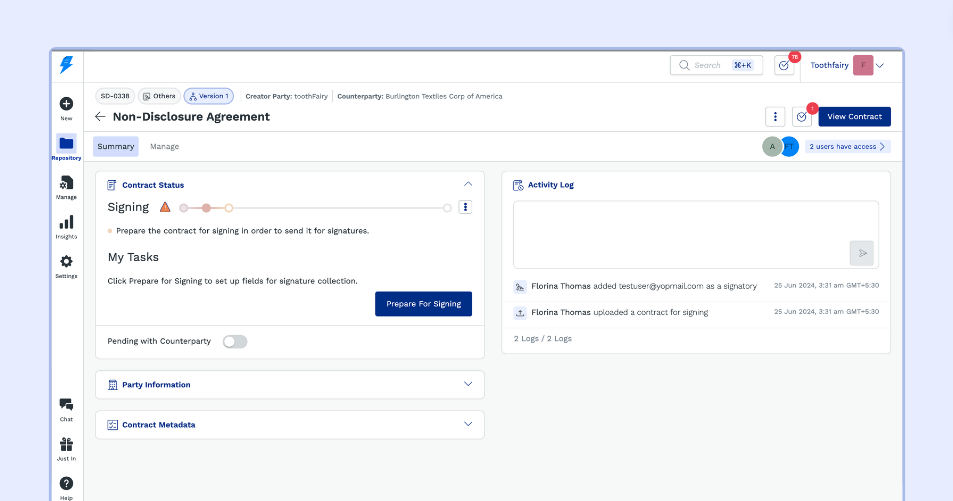
Task: Send the activity log comment
Action: coord(861,253)
